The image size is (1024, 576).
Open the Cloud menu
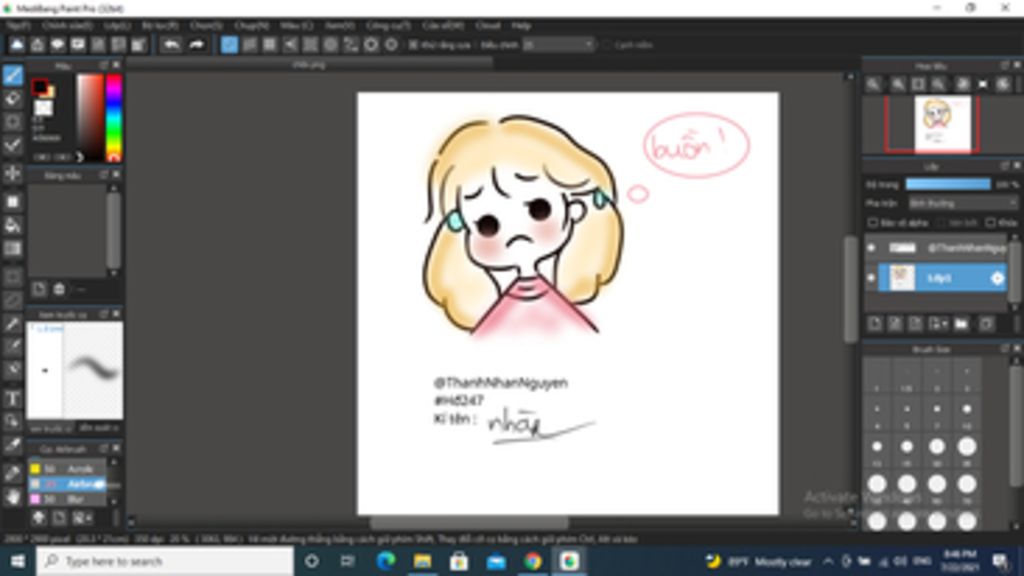tap(487, 25)
